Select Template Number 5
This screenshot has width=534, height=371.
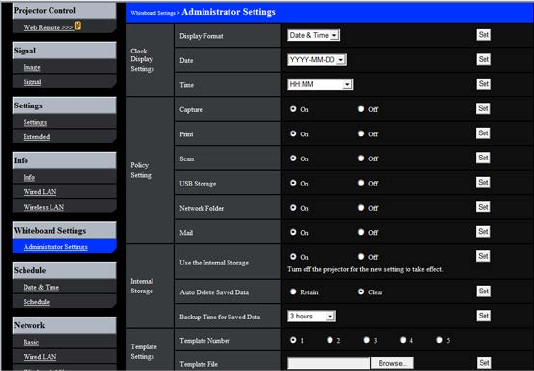click(439, 340)
